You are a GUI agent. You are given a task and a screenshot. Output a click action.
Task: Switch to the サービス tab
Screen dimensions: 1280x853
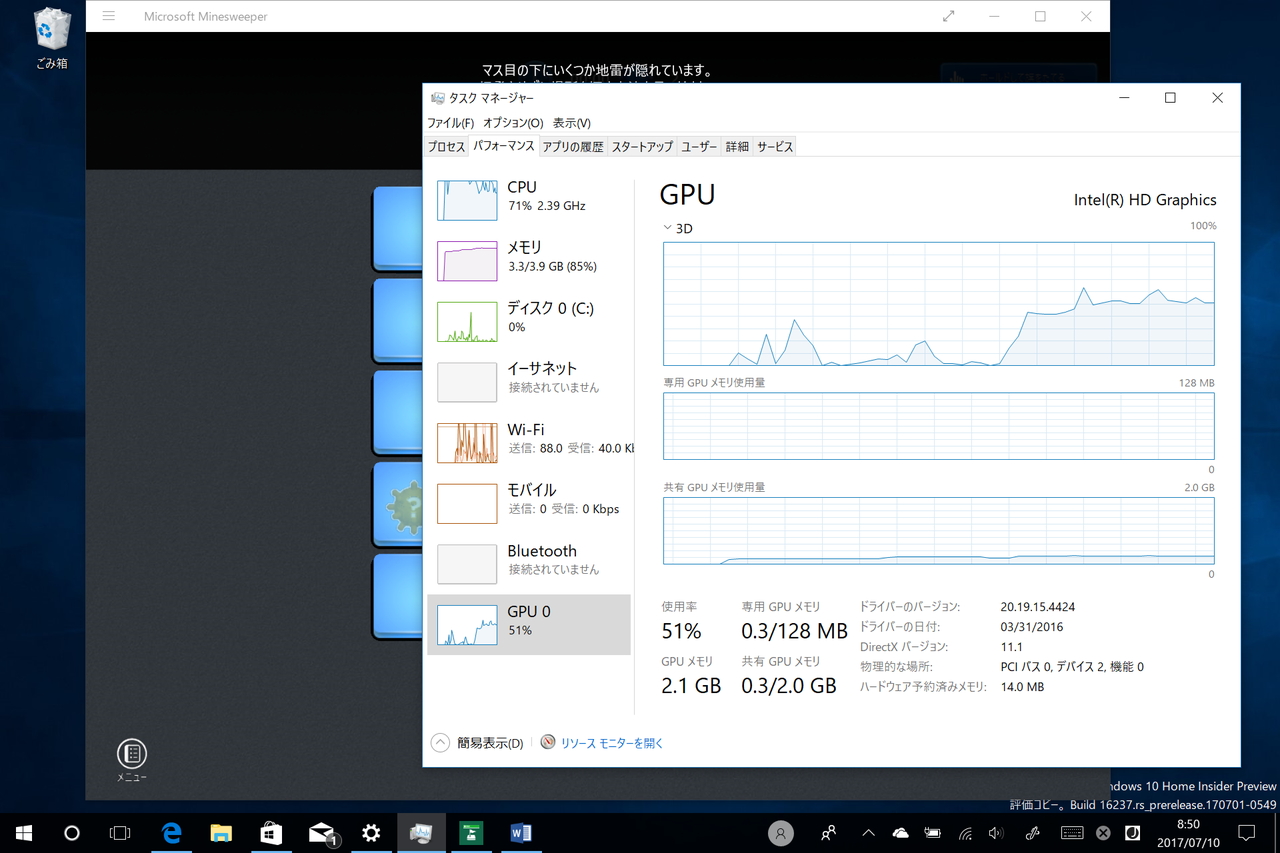pyautogui.click(x=775, y=147)
